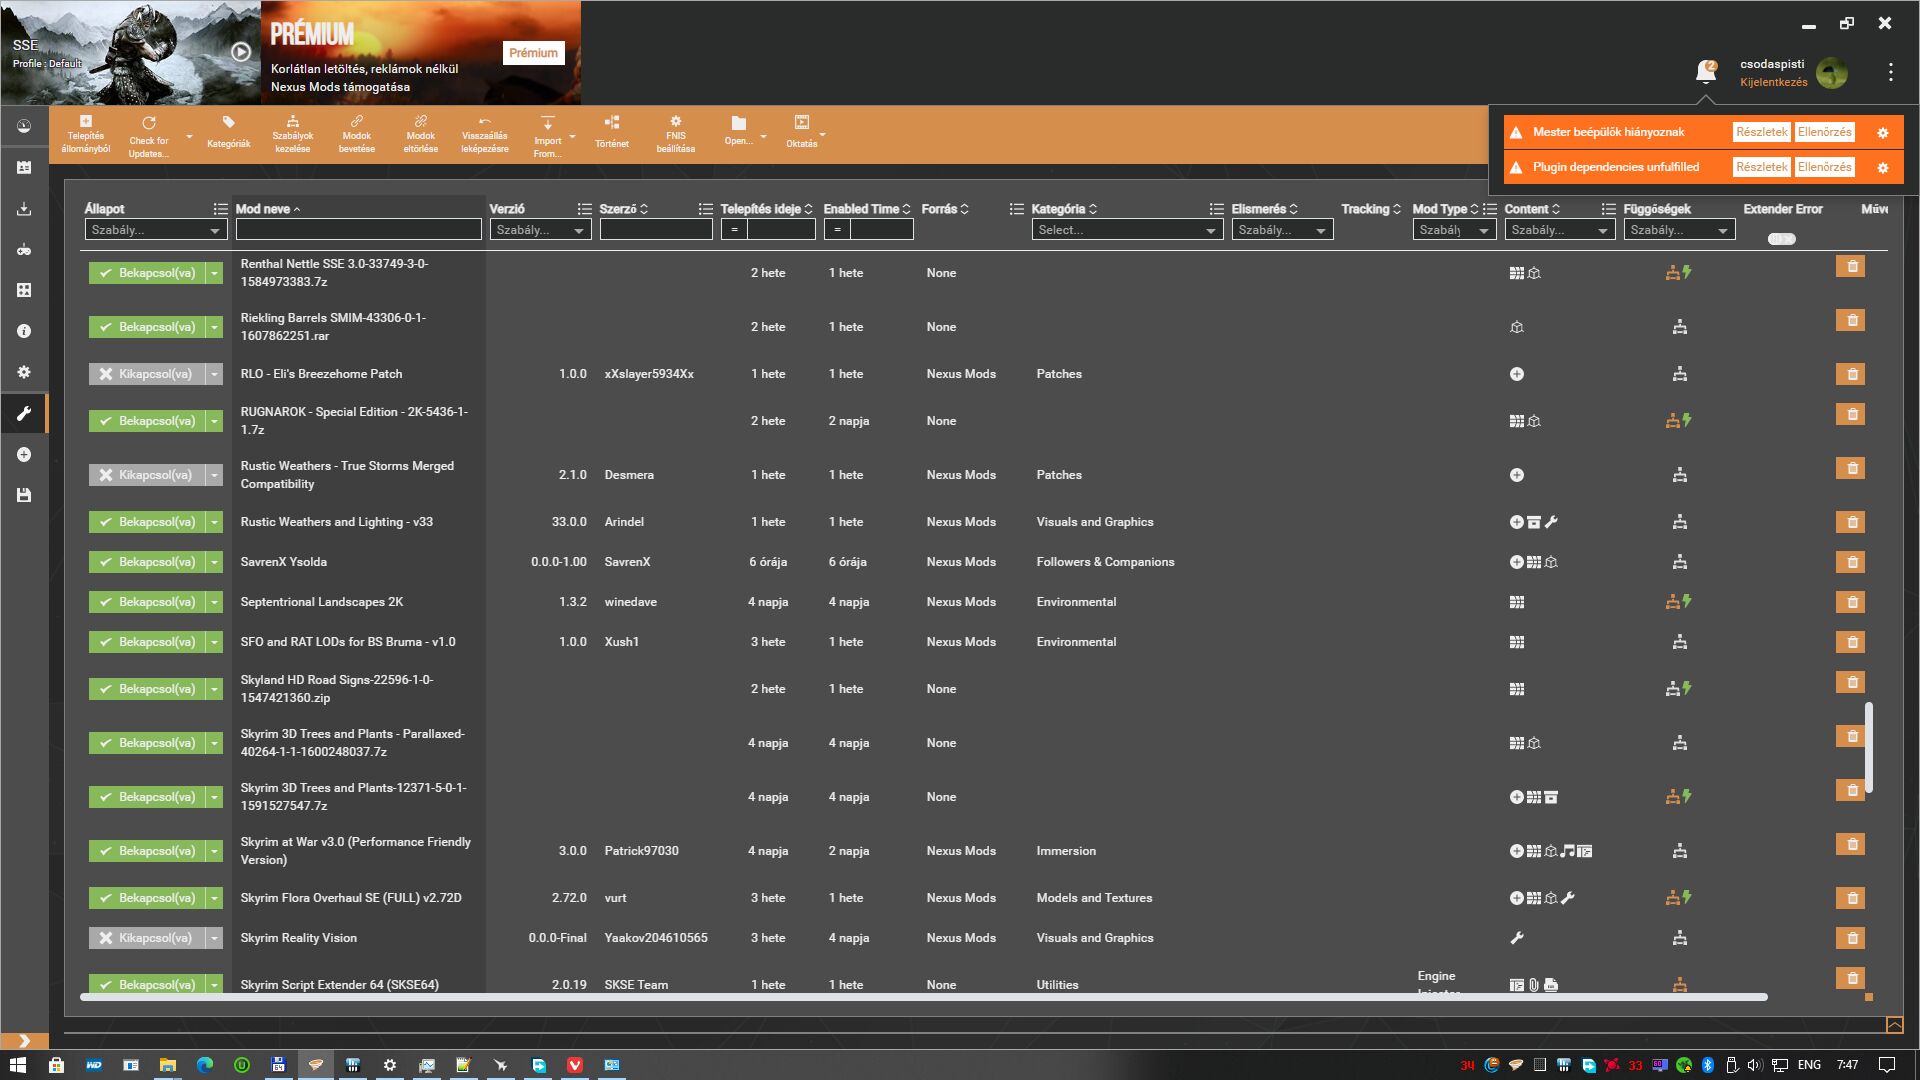Open Kategória Select dropdown

1127,230
